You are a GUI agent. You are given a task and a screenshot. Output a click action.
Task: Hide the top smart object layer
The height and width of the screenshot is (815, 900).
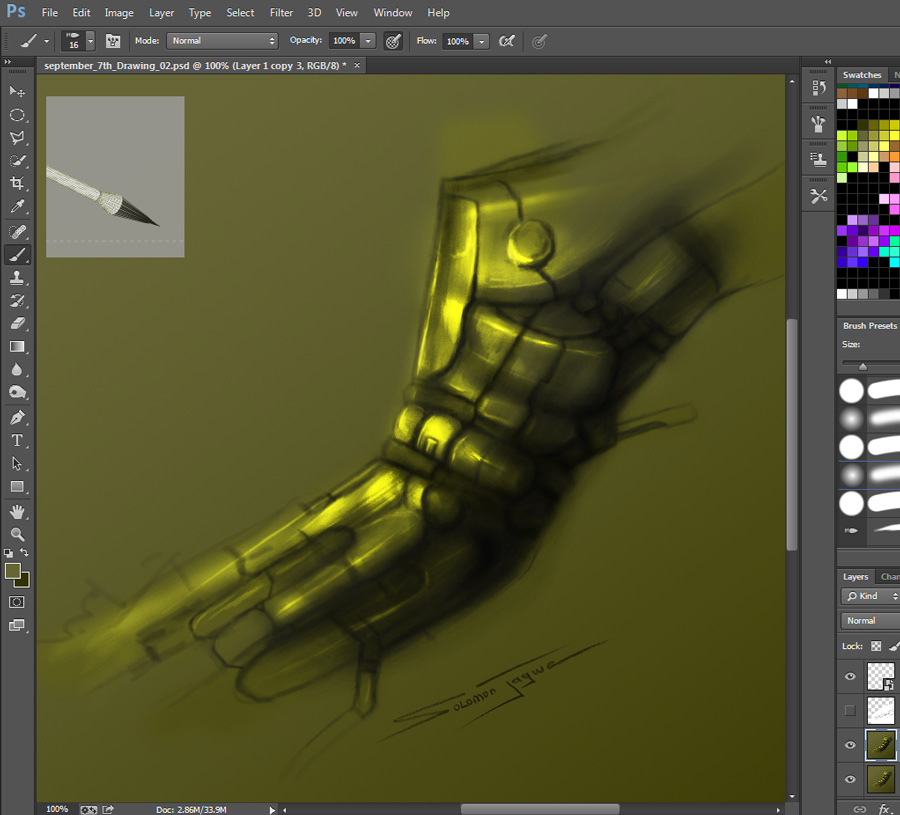(x=850, y=677)
